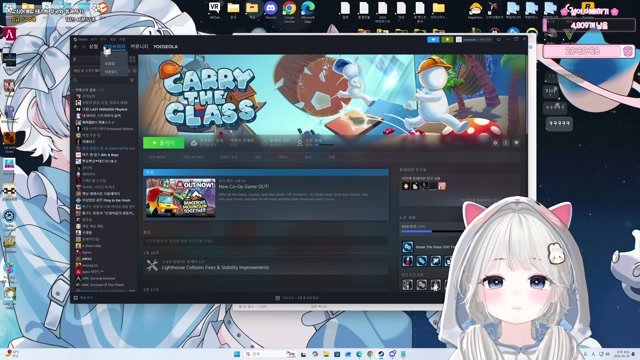Select the LAST PARADISE Playtest library entry
This screenshot has height=360, width=640.
(102, 109)
